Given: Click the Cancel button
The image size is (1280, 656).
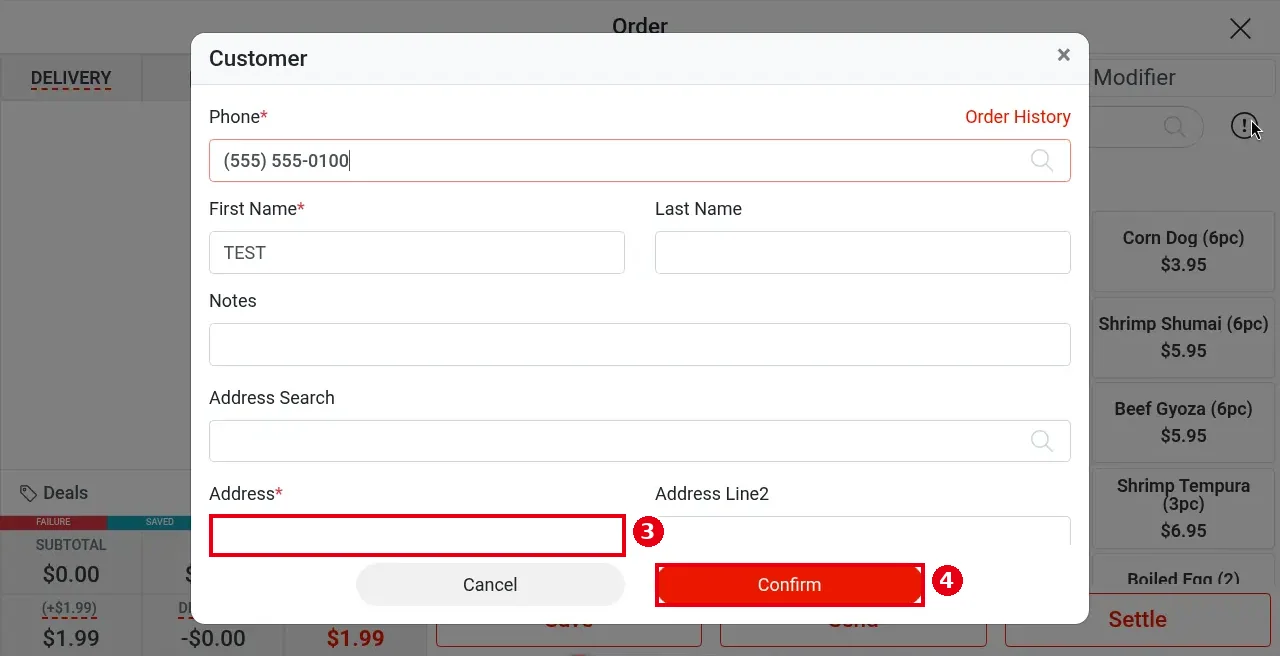Looking at the screenshot, I should (x=490, y=585).
